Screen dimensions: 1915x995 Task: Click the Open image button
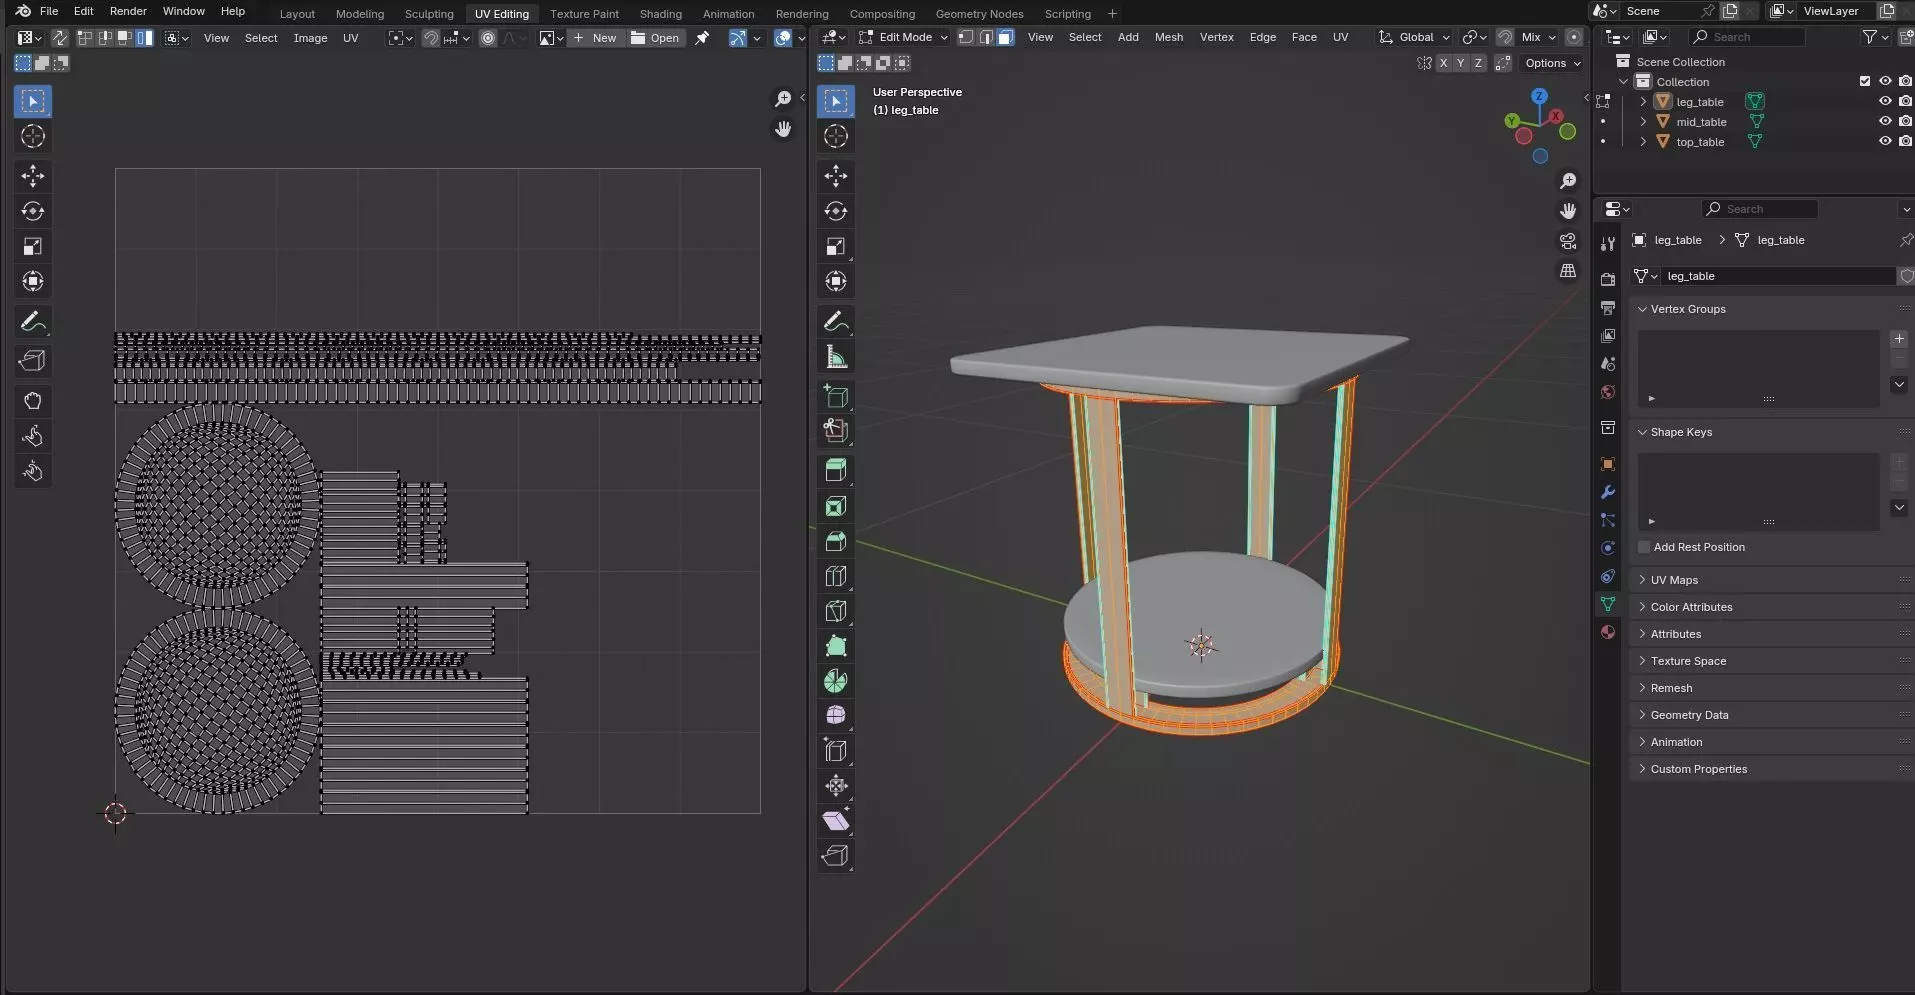click(655, 38)
